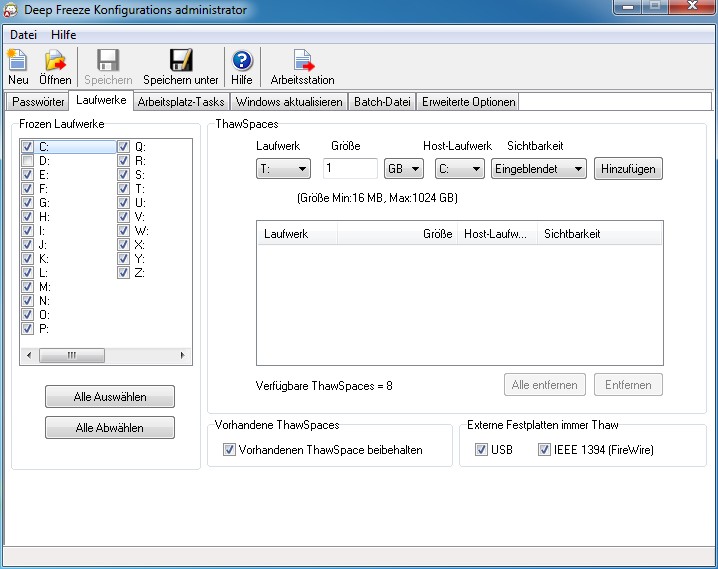
Task: Go to the Arbeitsplatz-Tasks tab
Action: [181, 102]
